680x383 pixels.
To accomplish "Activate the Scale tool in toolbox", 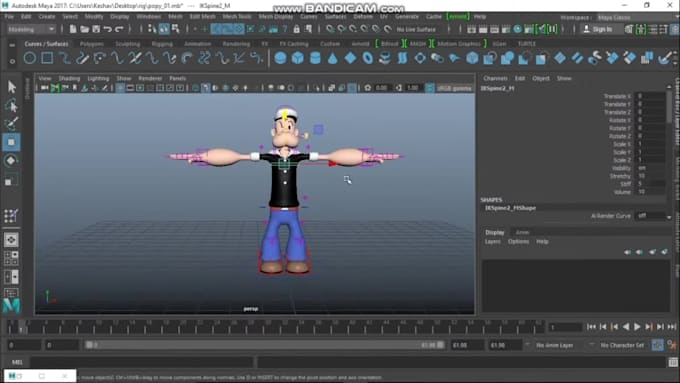I will tap(11, 180).
